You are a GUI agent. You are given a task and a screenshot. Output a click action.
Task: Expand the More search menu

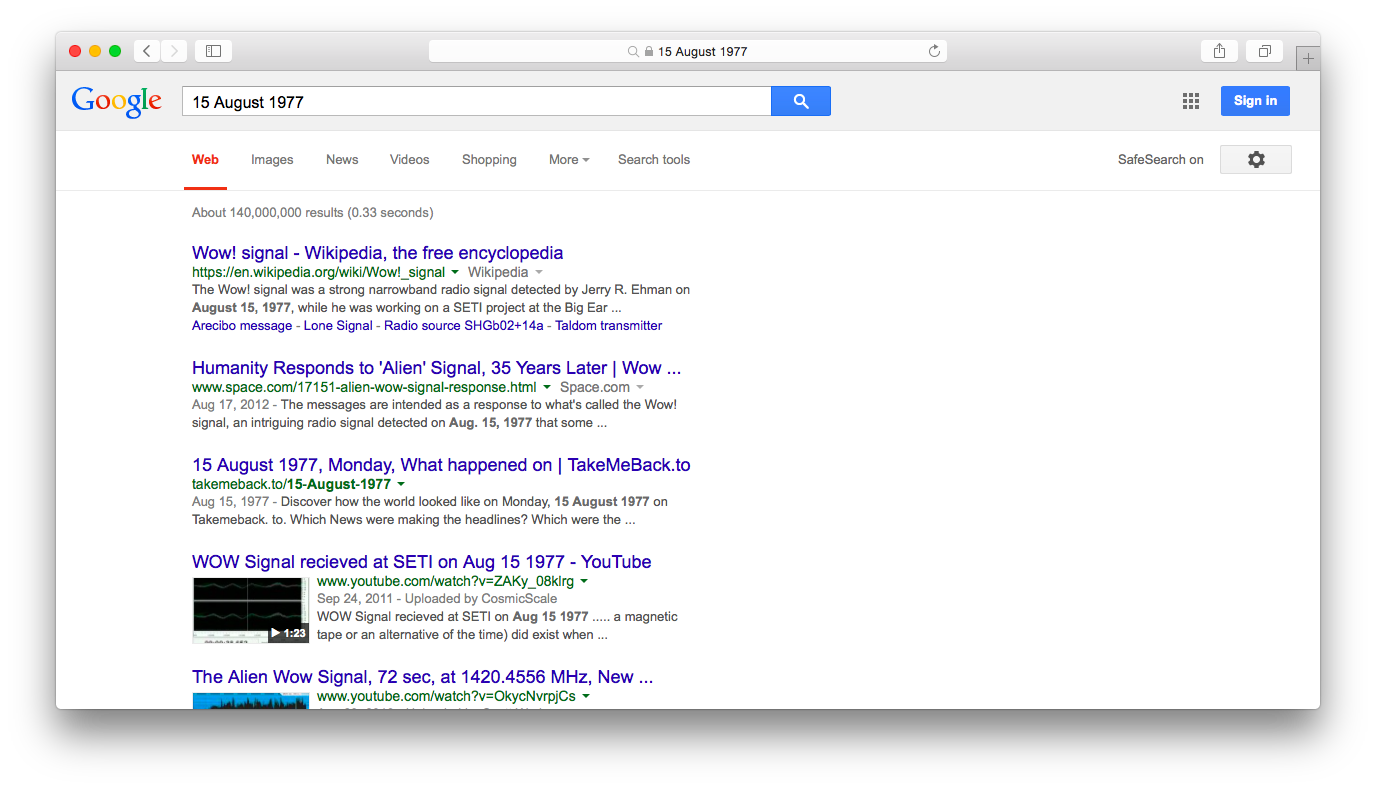pos(569,159)
